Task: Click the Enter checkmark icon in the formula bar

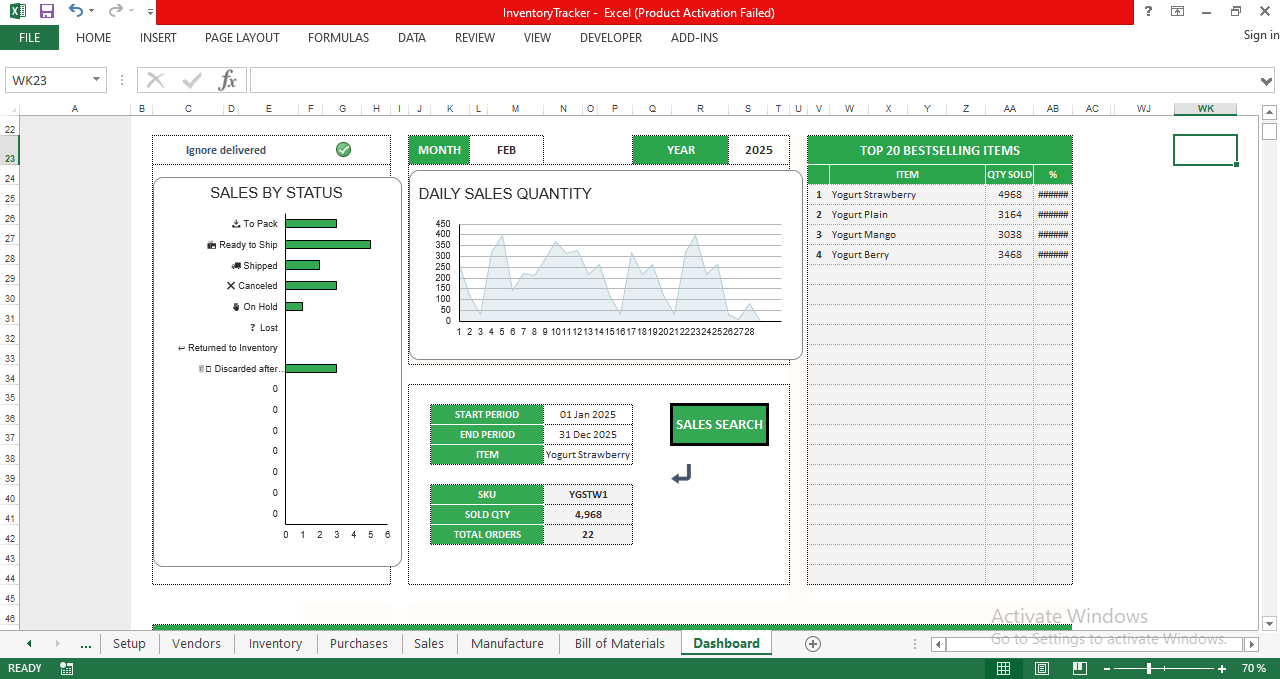Action: (192, 80)
